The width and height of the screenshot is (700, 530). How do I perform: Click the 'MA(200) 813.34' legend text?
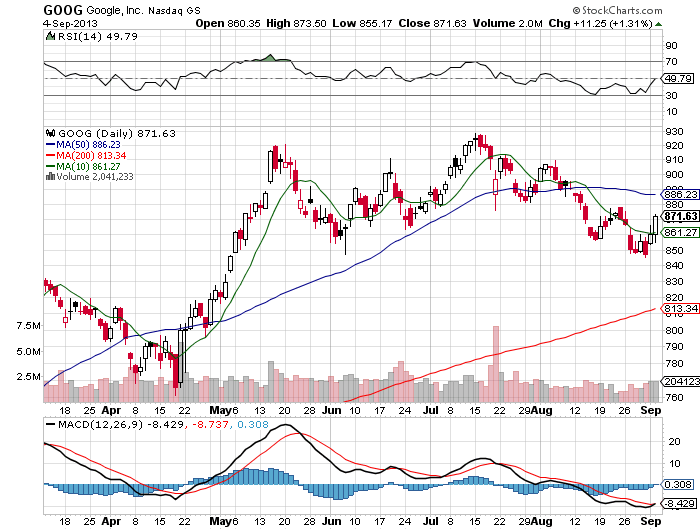[x=91, y=155]
